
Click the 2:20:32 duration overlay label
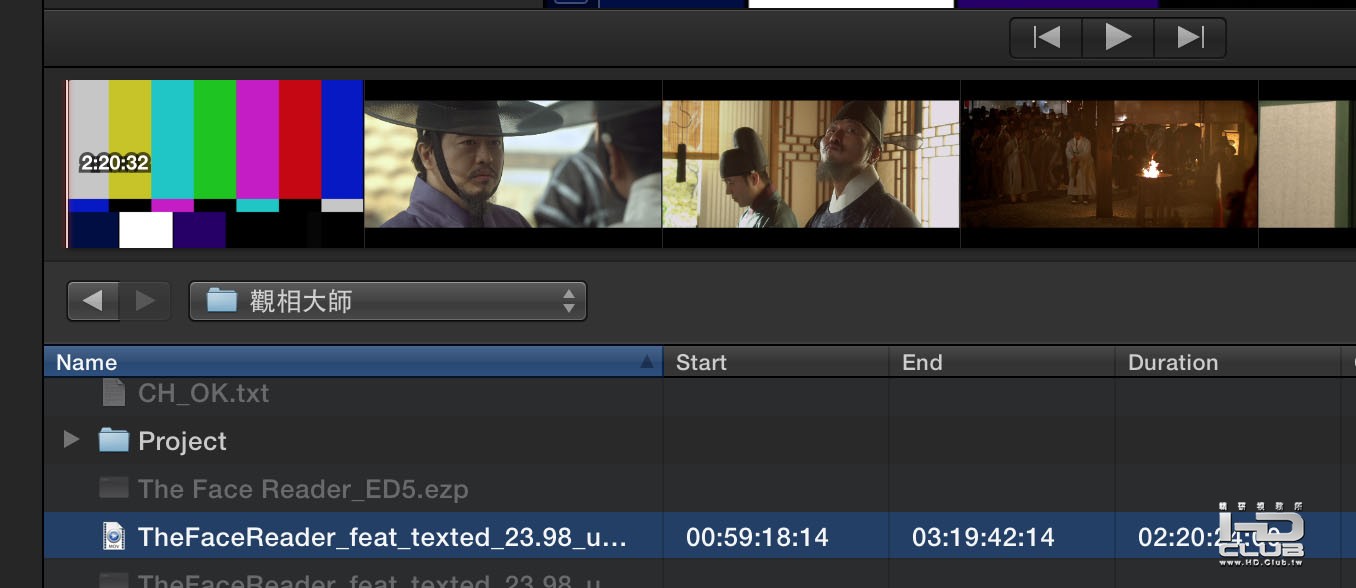(115, 162)
